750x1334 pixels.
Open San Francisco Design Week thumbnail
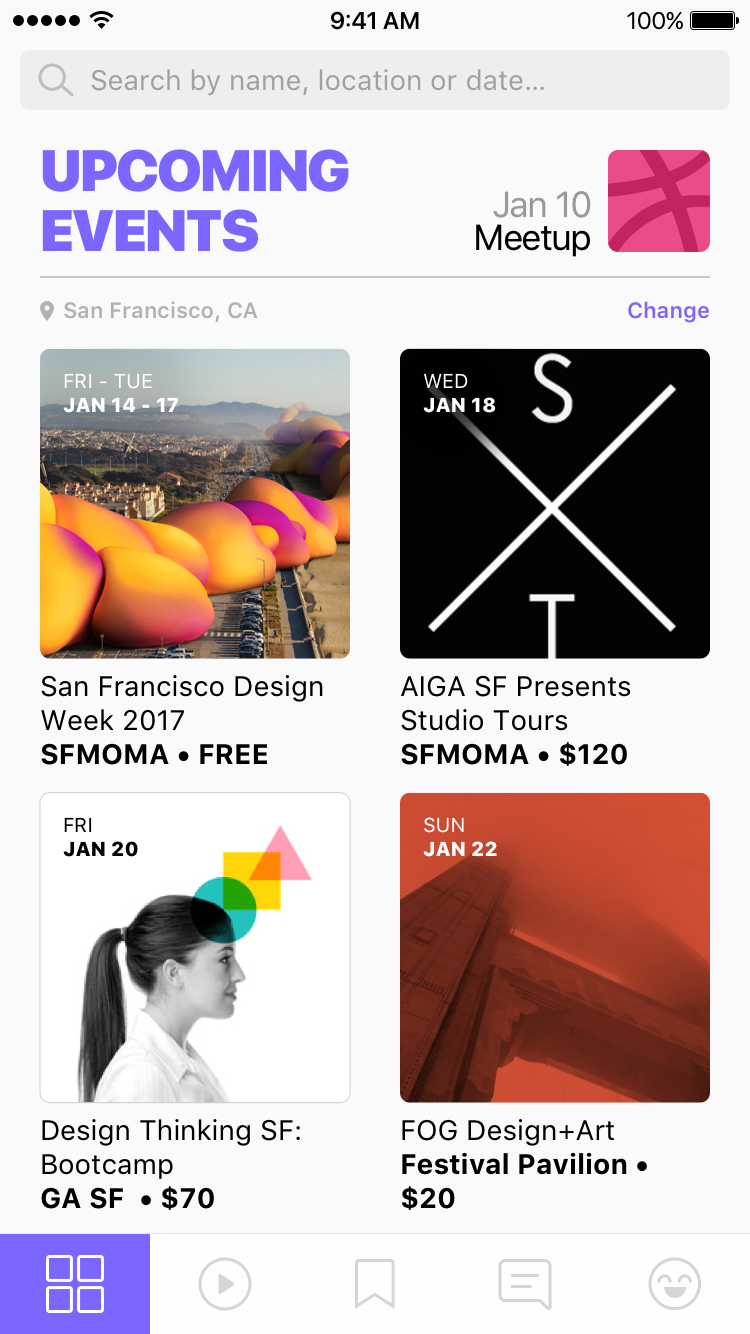click(x=195, y=503)
